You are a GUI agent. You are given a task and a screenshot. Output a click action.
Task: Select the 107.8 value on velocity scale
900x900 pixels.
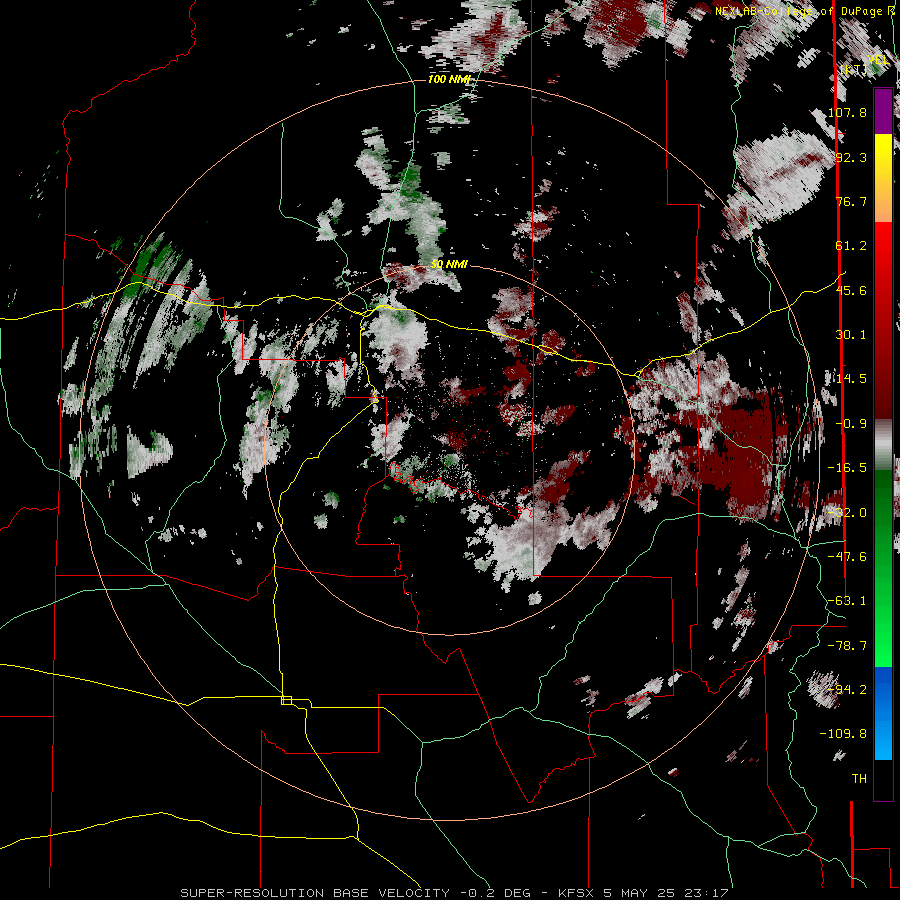click(847, 112)
